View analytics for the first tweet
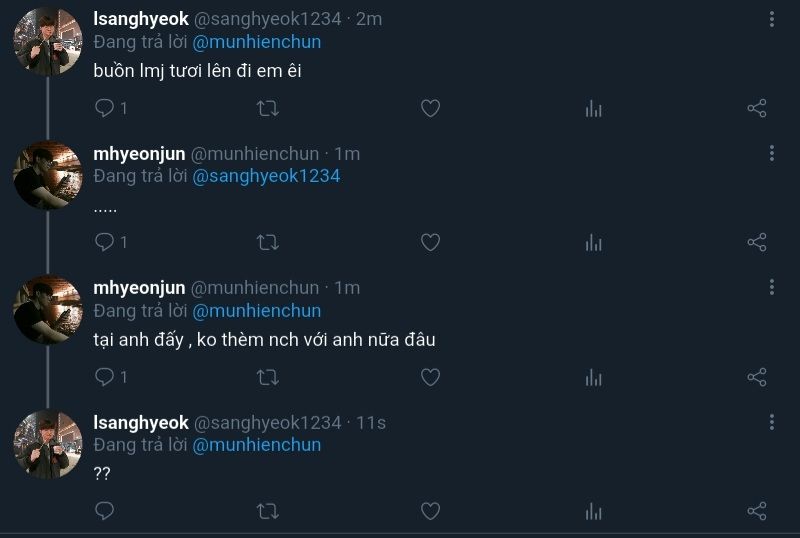 [x=594, y=108]
